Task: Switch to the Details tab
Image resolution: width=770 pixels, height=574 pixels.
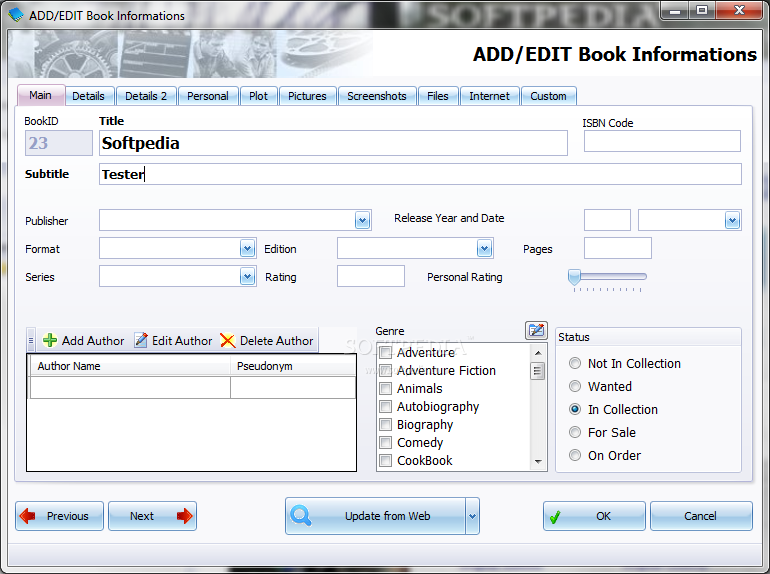Action: 89,96
